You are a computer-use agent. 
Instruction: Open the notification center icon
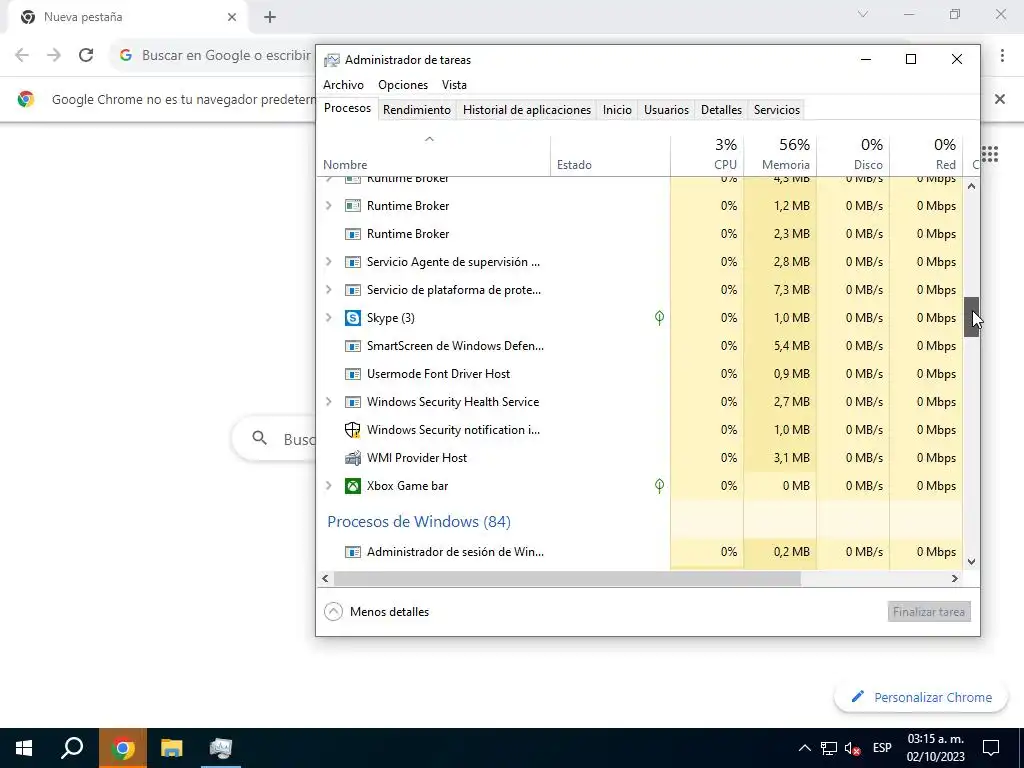991,748
